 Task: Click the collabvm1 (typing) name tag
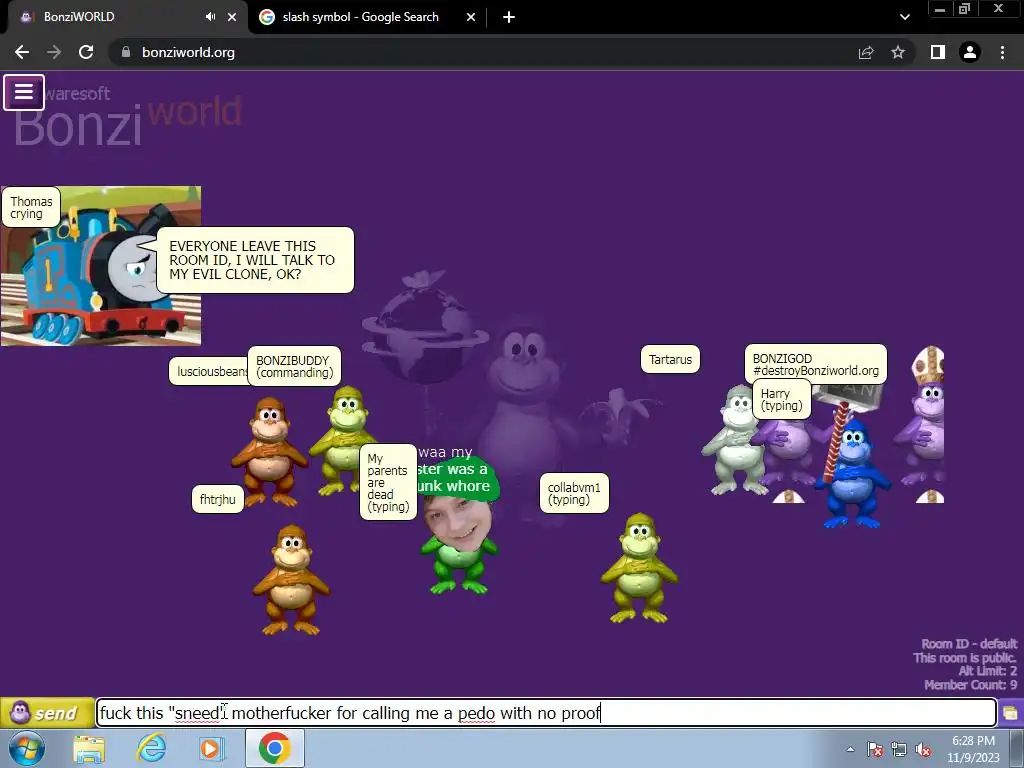pyautogui.click(x=573, y=493)
